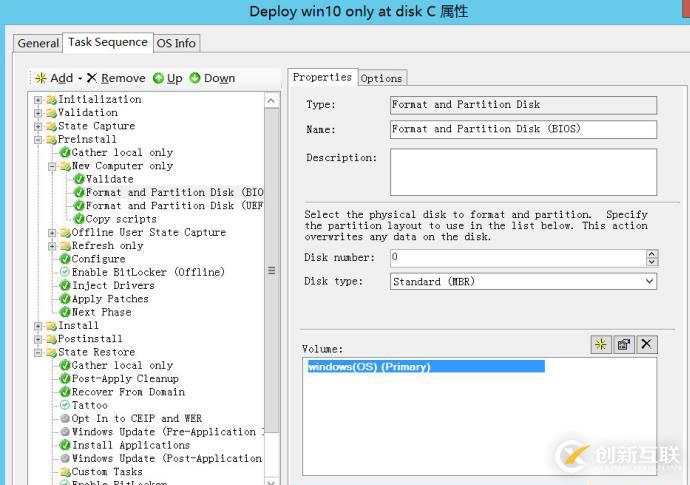Viewport: 690px width, 485px height.
Task: Collapse the State Restore group
Action: click(x=38, y=353)
